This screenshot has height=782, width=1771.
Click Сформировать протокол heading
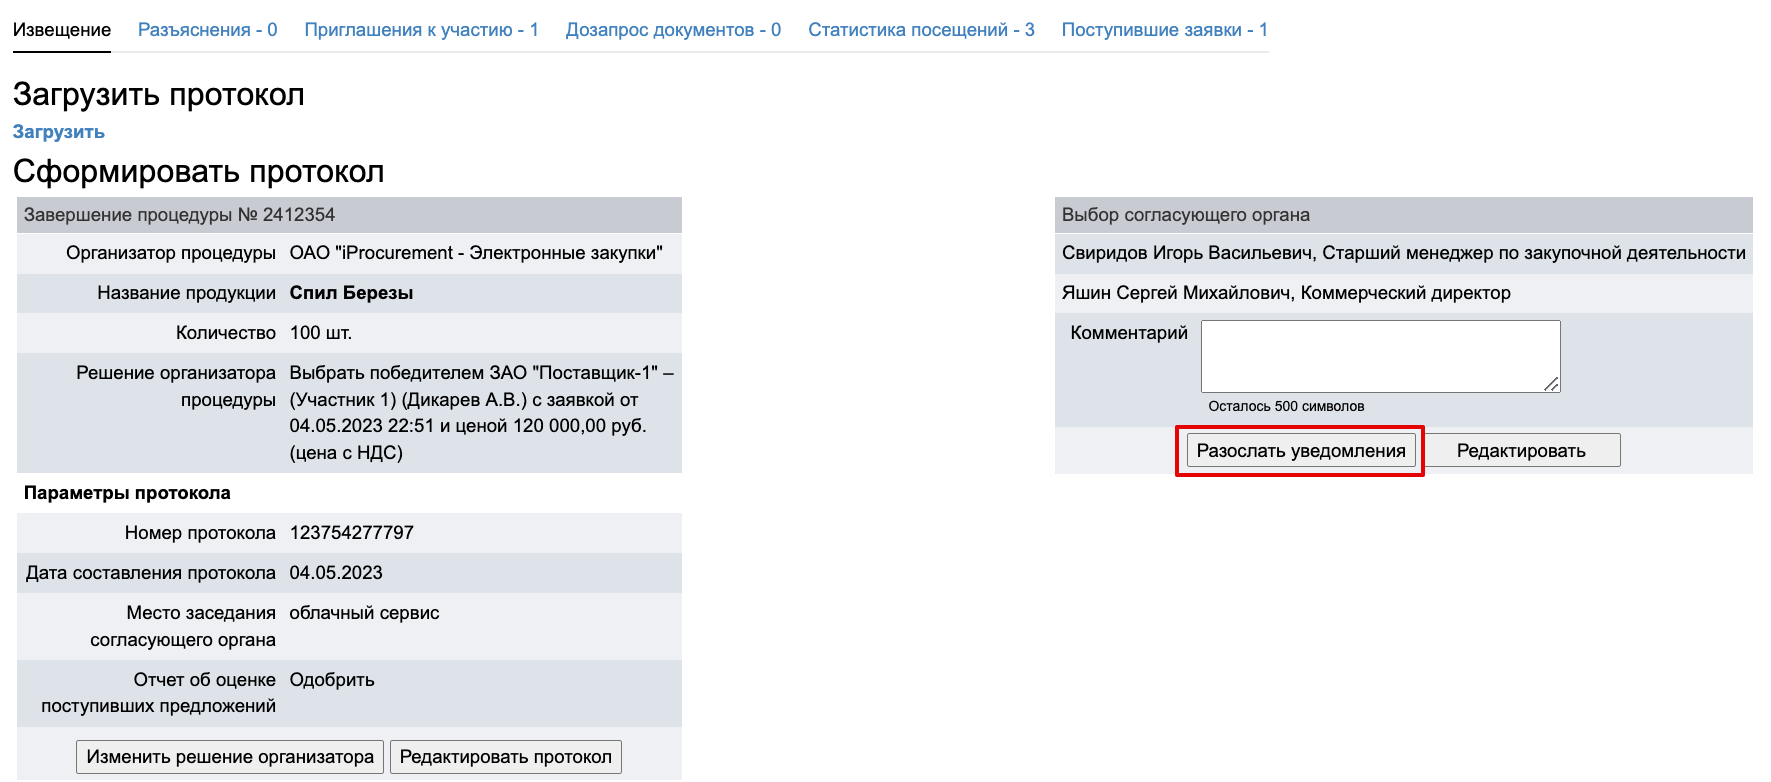pyautogui.click(x=199, y=171)
